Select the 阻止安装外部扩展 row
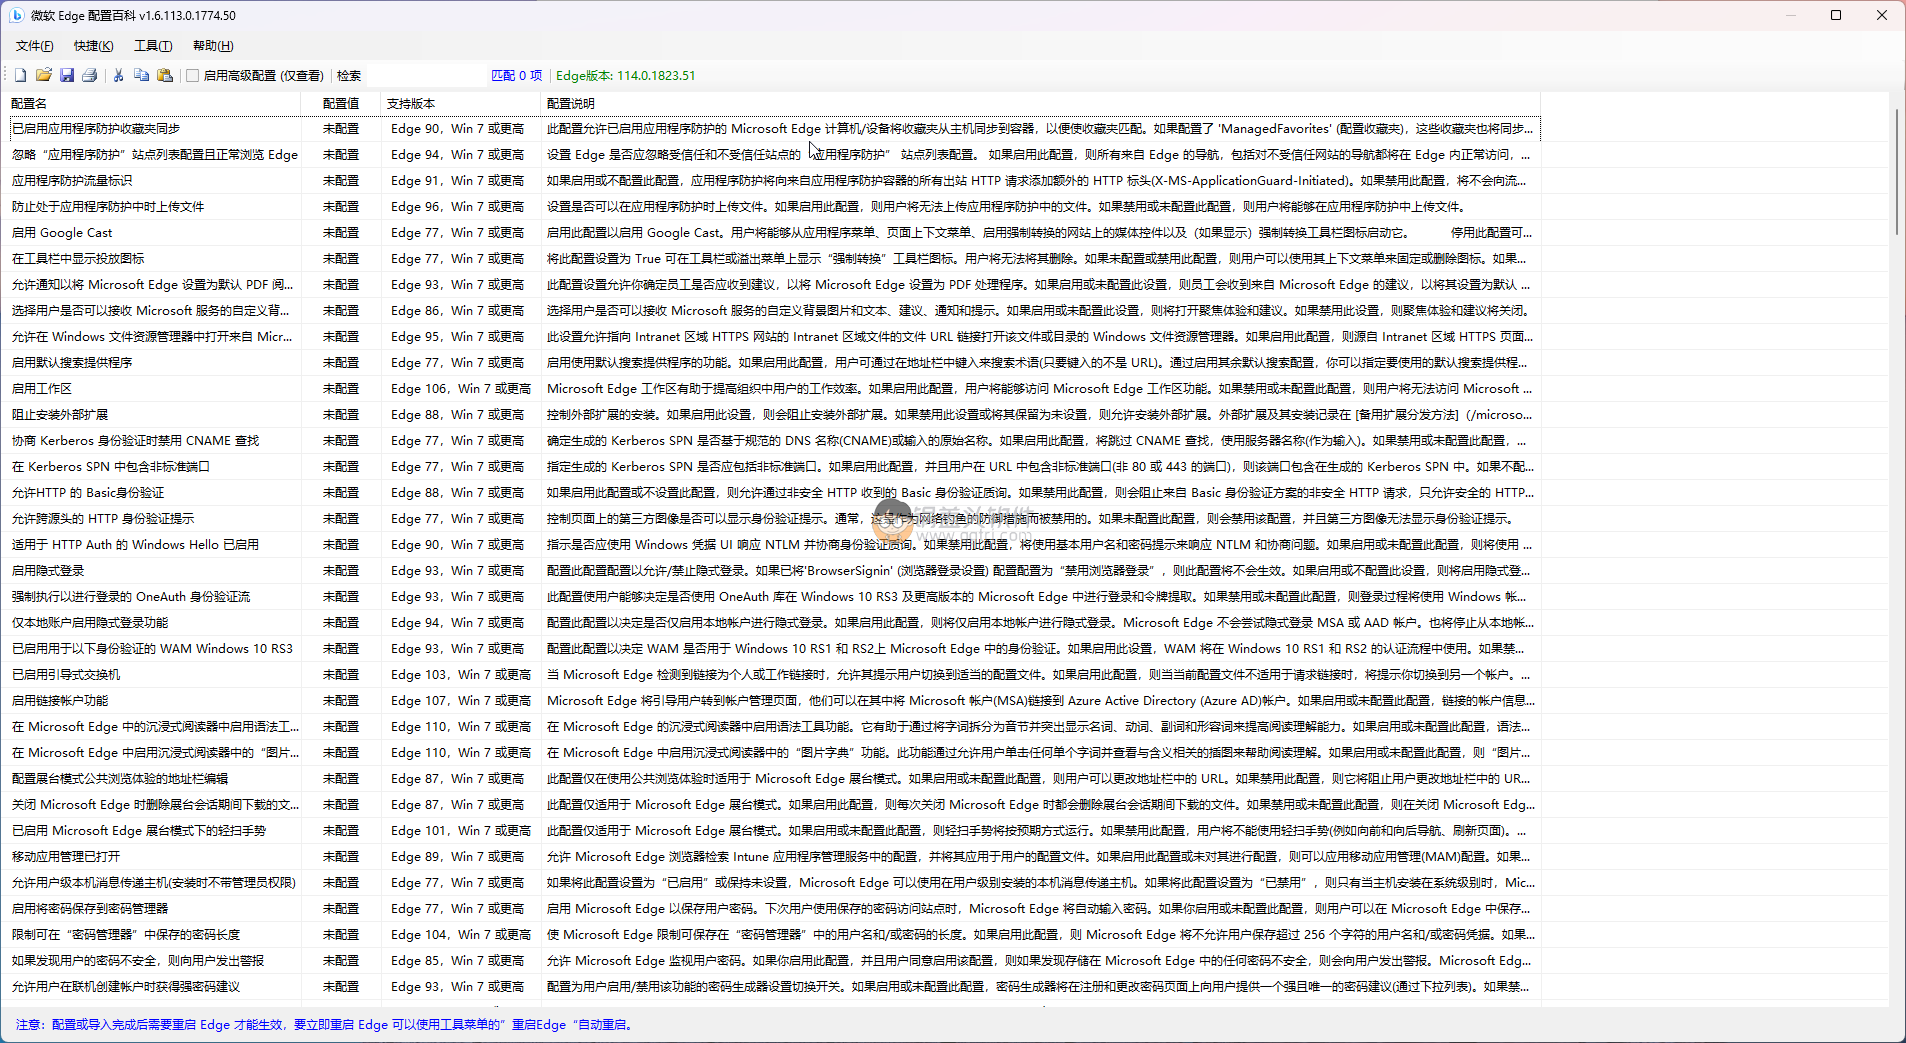The image size is (1906, 1043). tap(775, 415)
